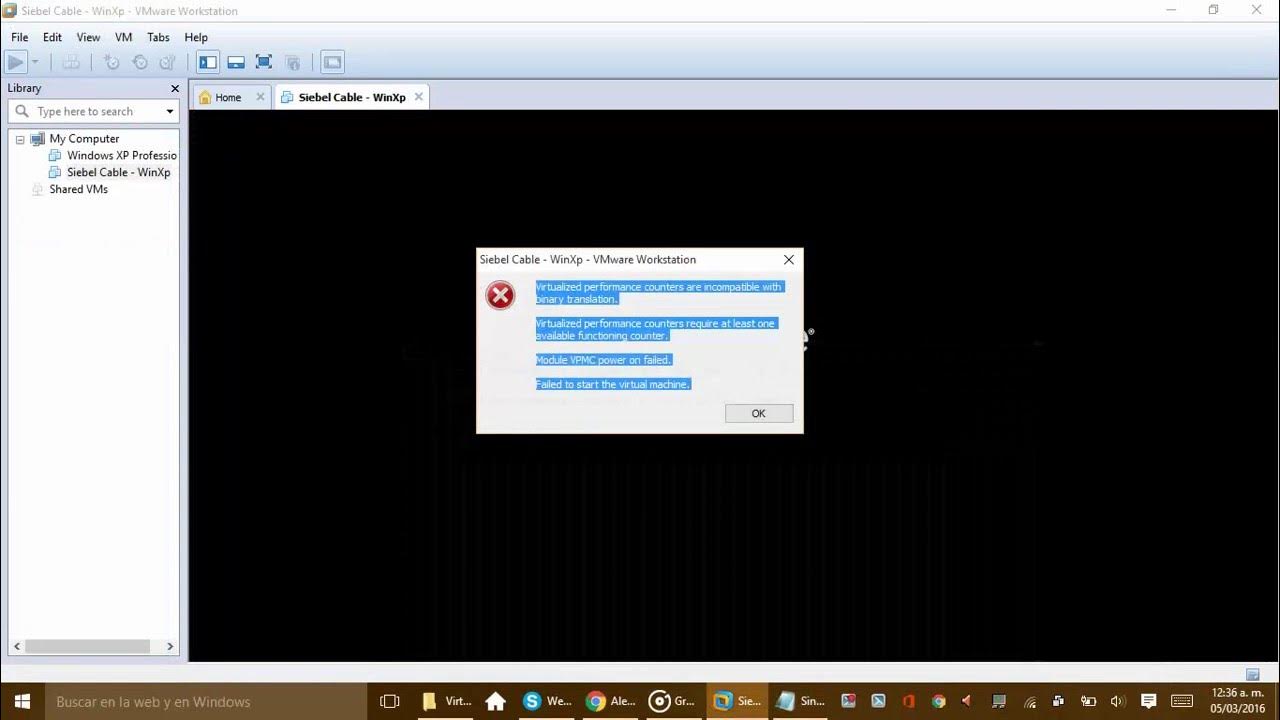
Task: Toggle the thumbnail bar view icon
Action: coord(236,62)
